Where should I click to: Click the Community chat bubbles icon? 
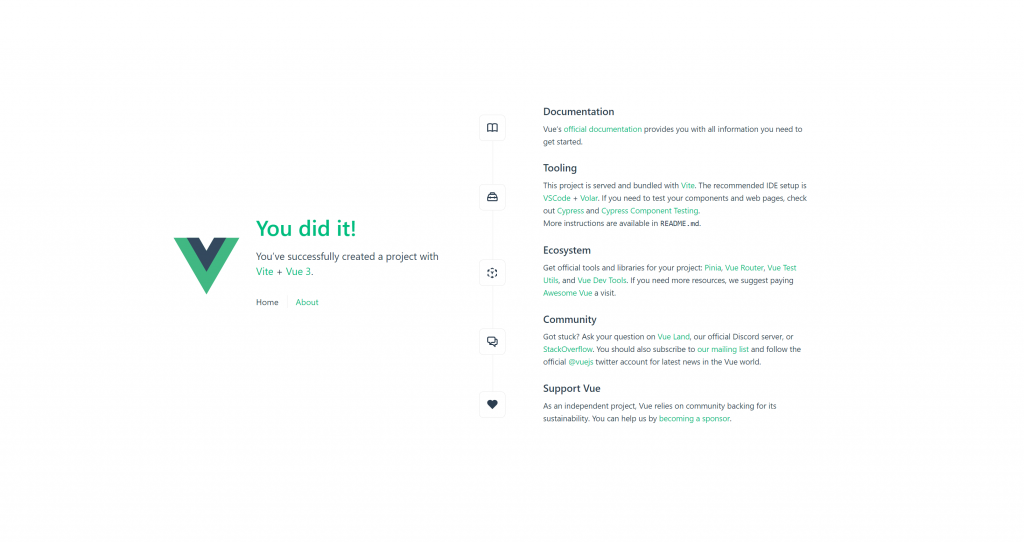coord(492,341)
